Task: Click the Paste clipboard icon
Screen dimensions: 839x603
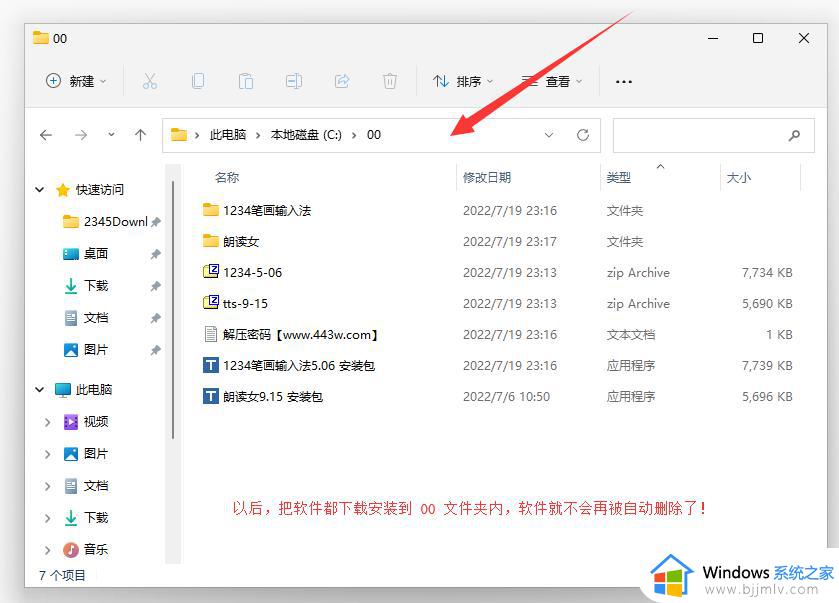Action: (246, 81)
